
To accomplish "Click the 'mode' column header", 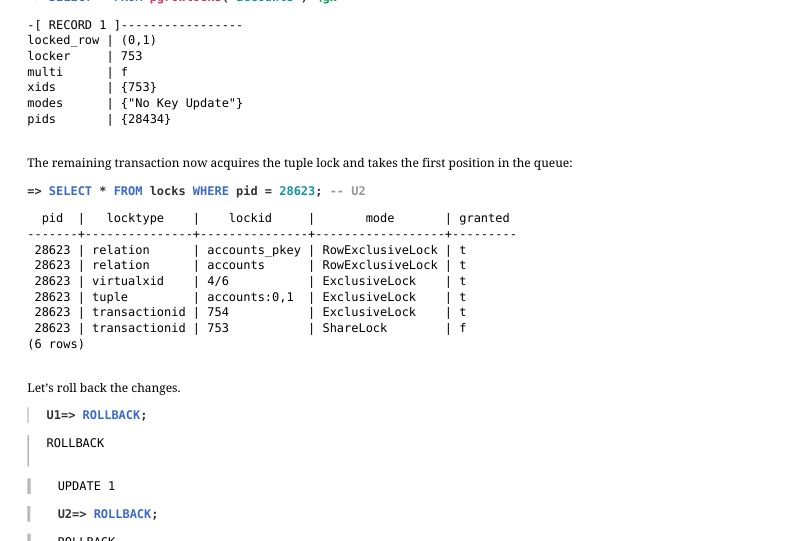I will click(380, 218).
